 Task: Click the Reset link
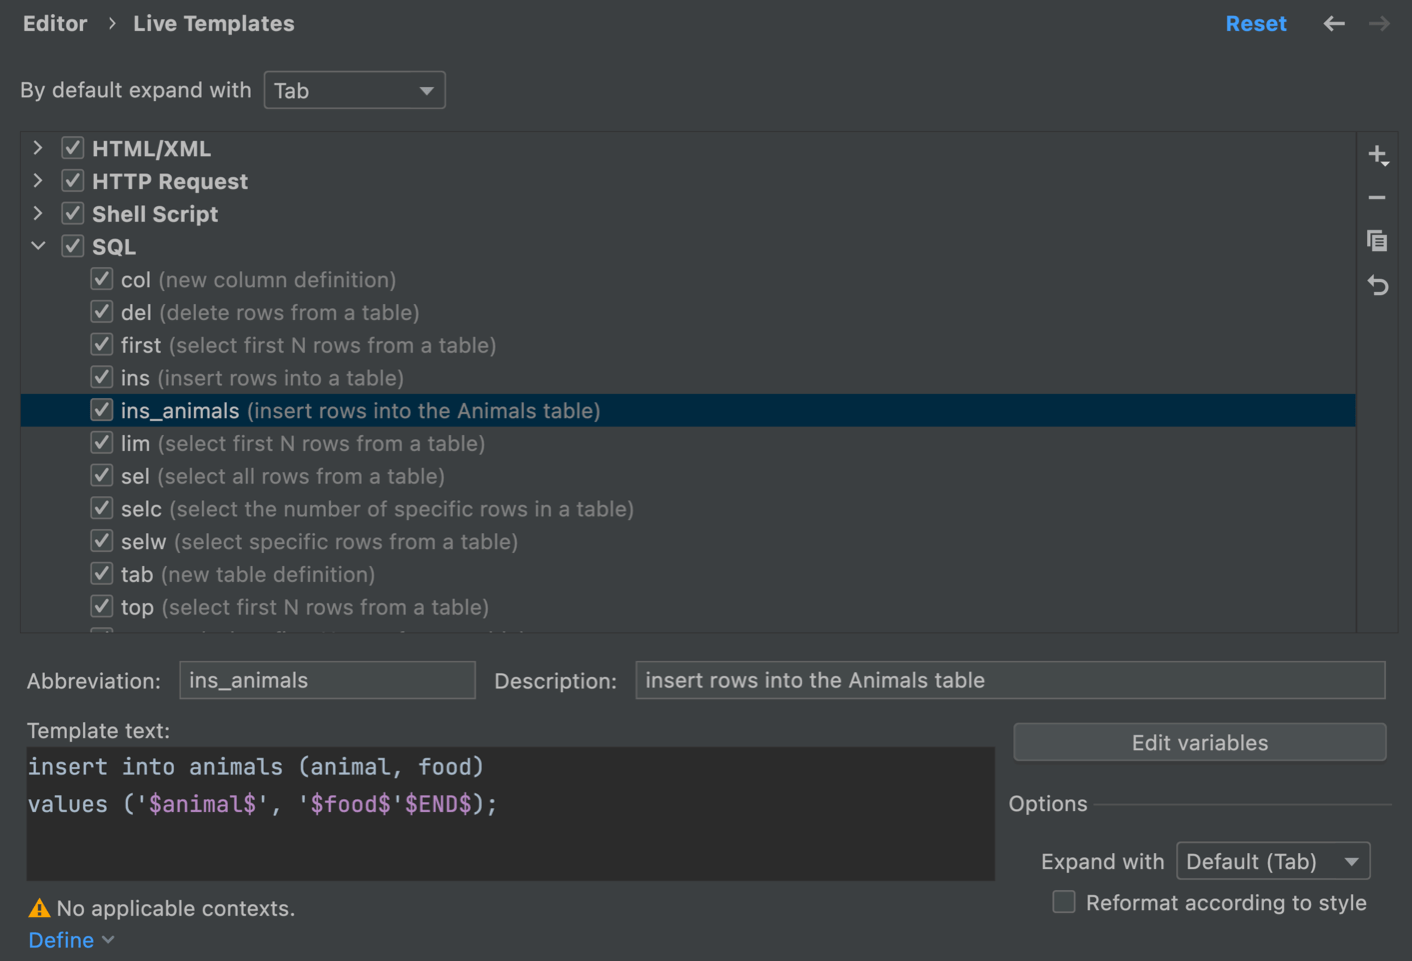tap(1256, 23)
